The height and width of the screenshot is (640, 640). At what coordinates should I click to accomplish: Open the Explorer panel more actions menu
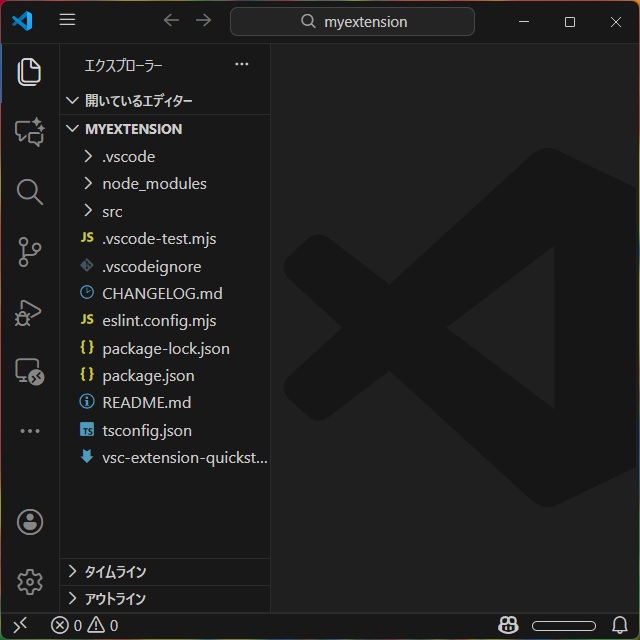(241, 65)
